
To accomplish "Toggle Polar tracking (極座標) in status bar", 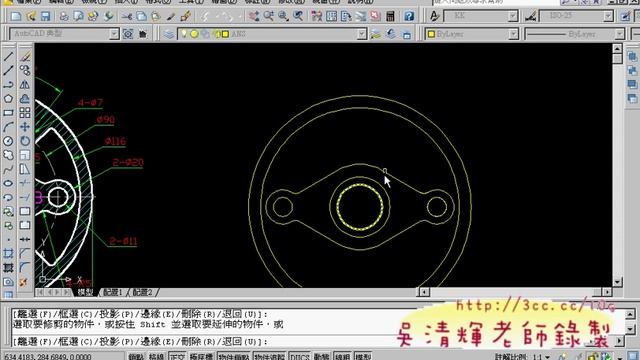I will 201,356.
